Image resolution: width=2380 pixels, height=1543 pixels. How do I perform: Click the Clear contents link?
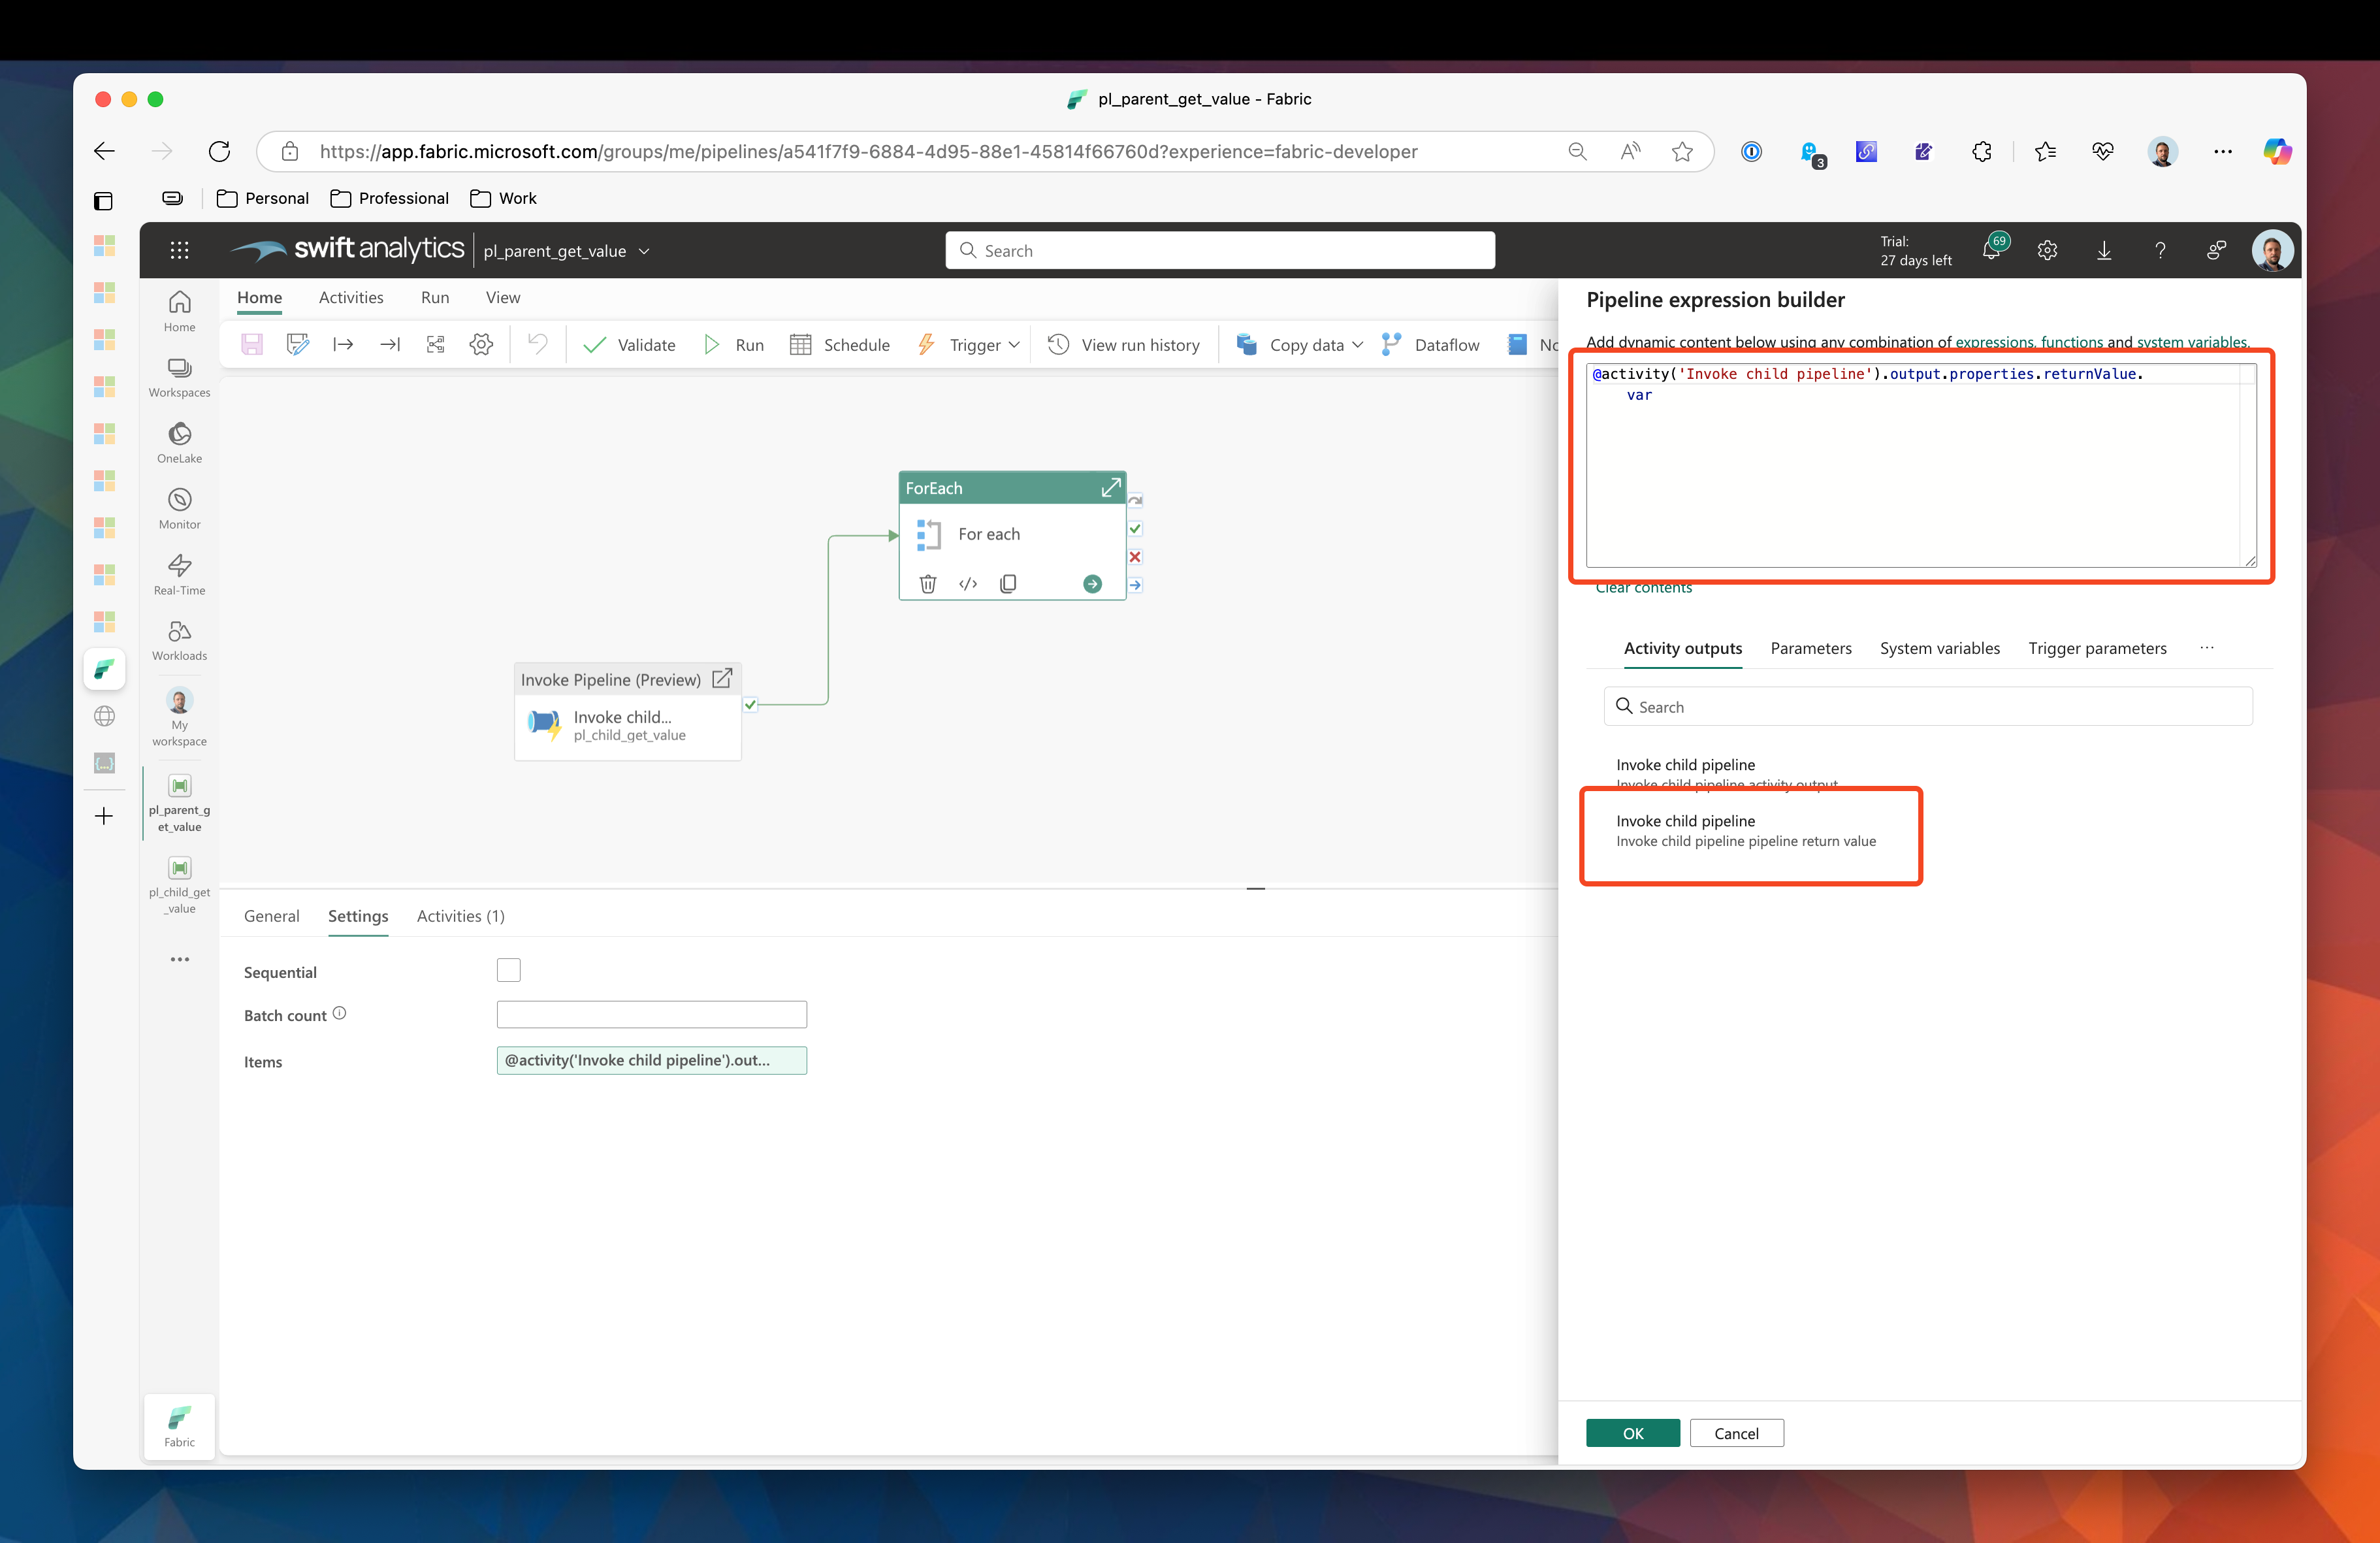[x=1643, y=588]
